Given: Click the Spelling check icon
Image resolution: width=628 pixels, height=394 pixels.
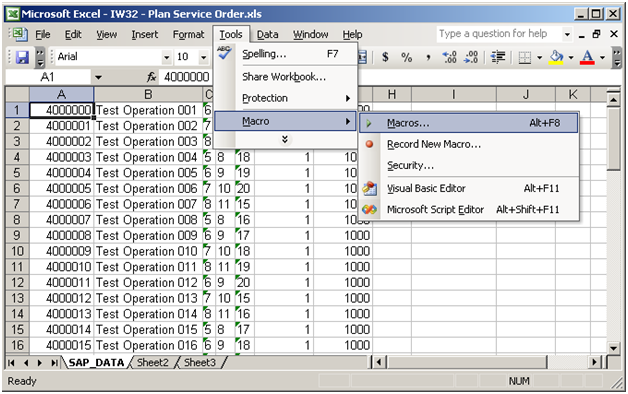Looking at the screenshot, I should click(x=224, y=52).
